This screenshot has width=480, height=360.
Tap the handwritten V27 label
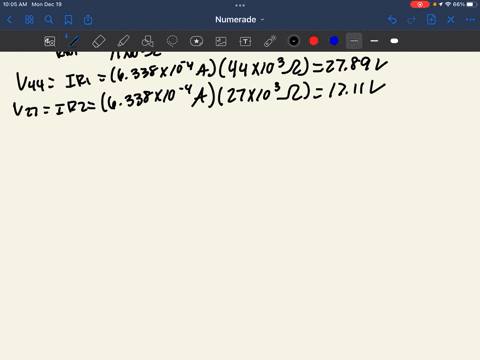coord(26,109)
